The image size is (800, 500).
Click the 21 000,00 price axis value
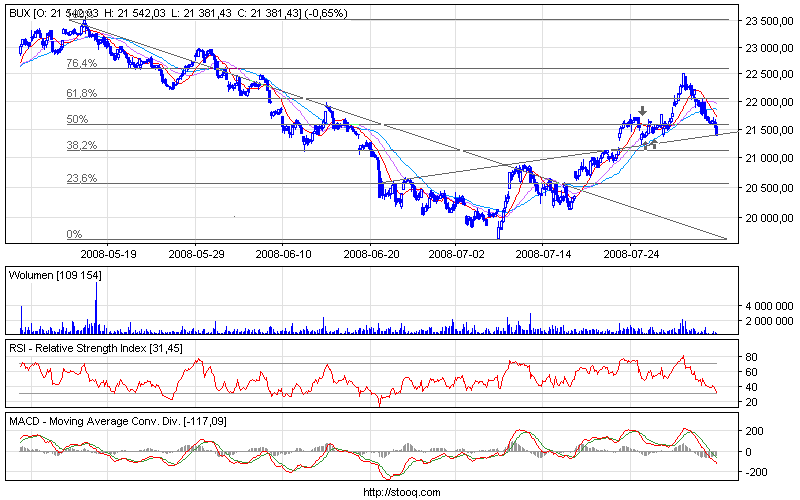tap(769, 158)
